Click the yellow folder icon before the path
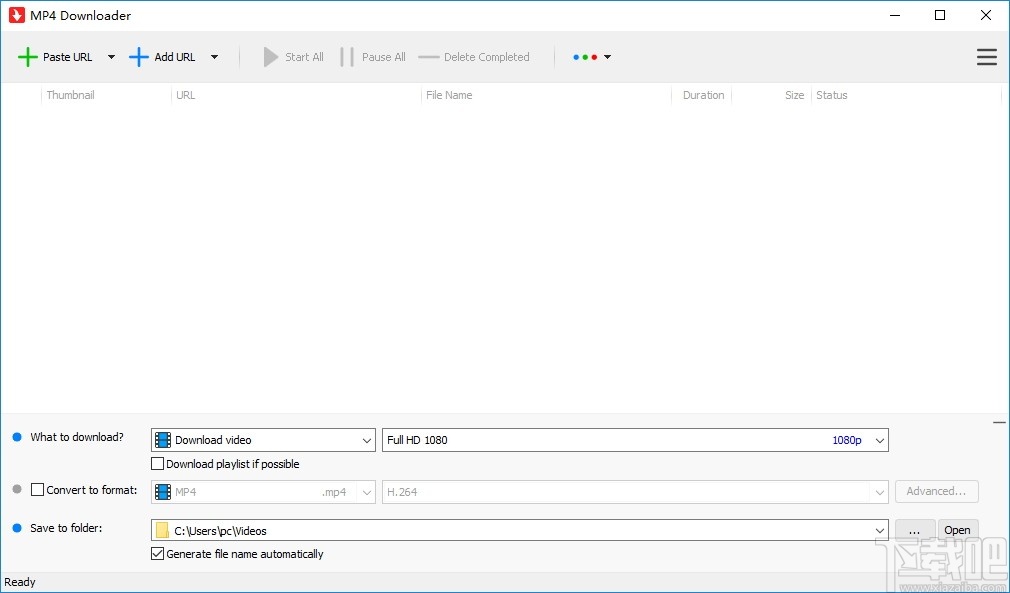The width and height of the screenshot is (1010, 593). [162, 530]
